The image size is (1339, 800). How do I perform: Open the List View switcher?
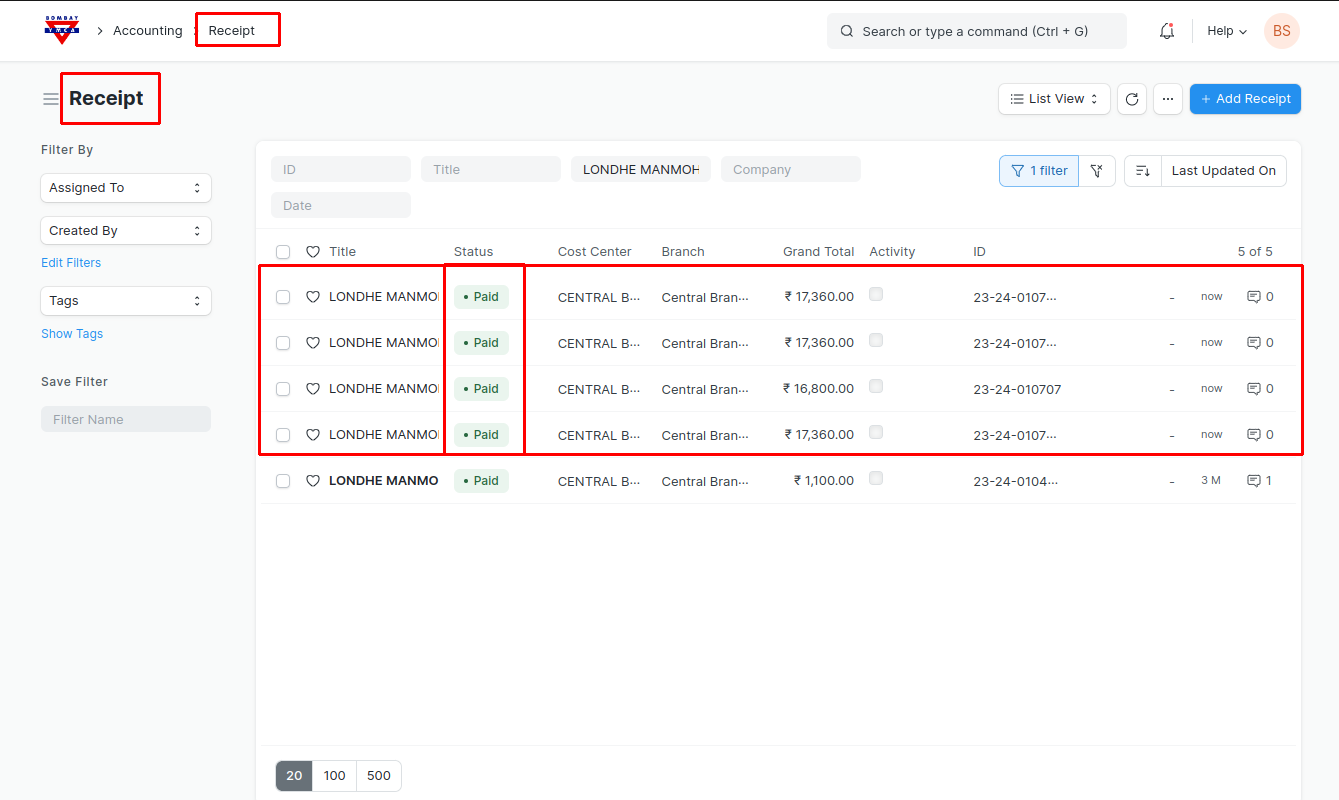pos(1054,99)
